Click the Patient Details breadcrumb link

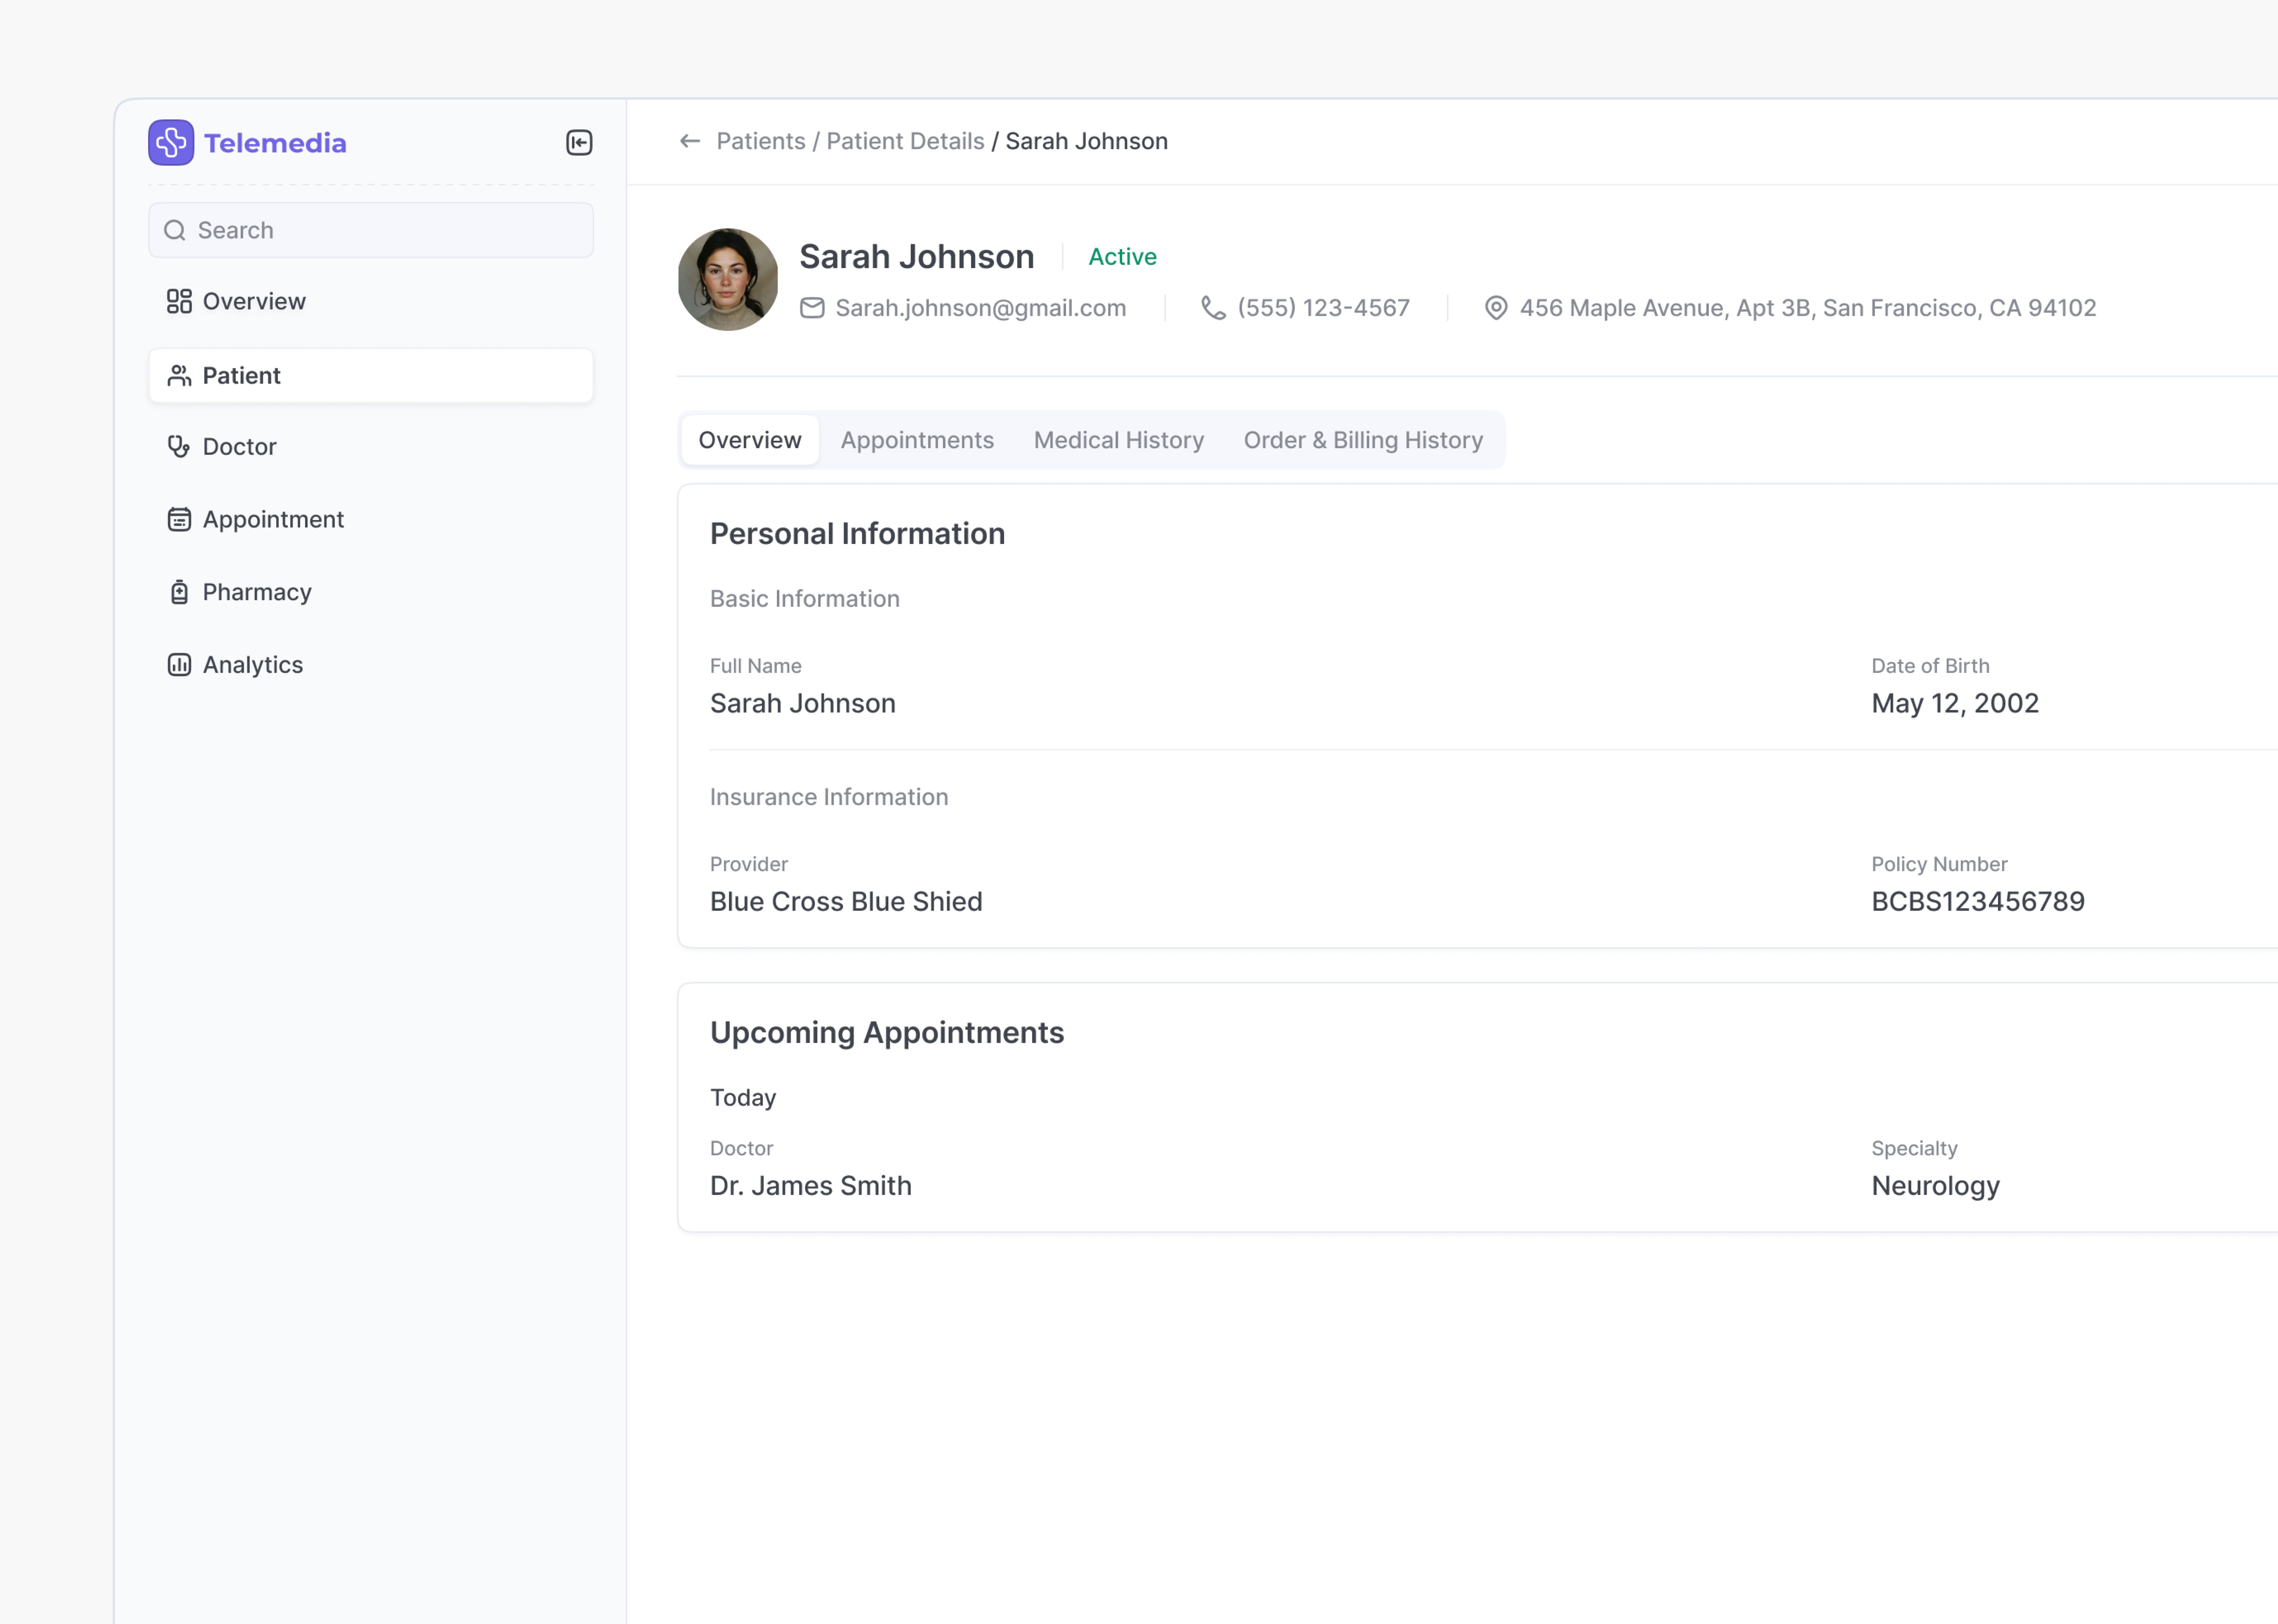pyautogui.click(x=905, y=141)
